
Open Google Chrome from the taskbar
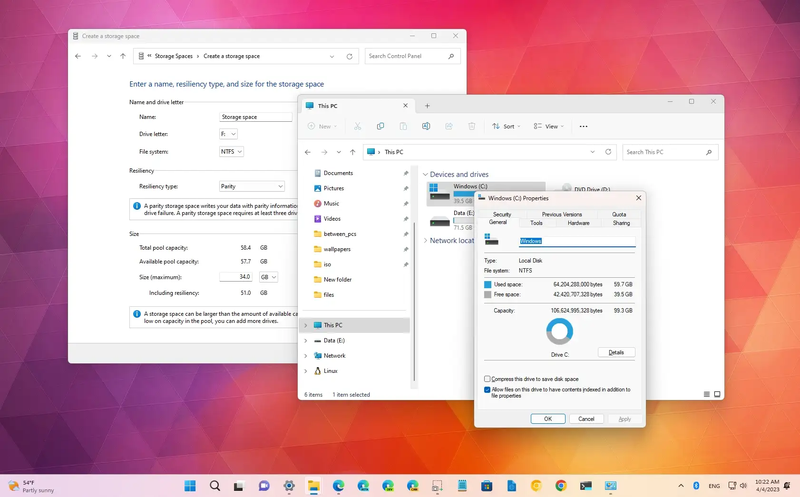561,485
